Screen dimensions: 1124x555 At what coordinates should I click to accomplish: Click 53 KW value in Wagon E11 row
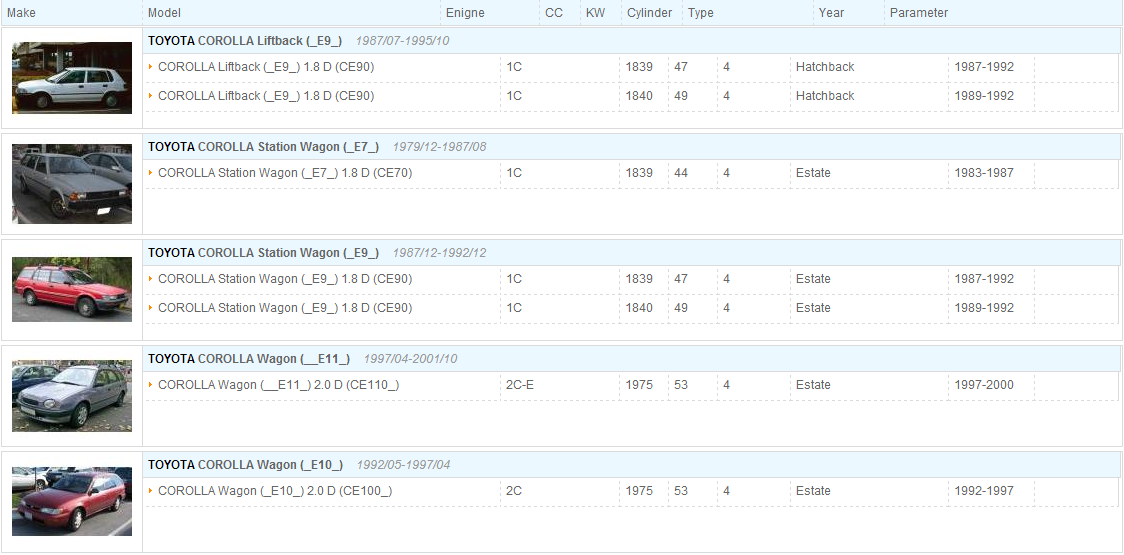click(681, 385)
